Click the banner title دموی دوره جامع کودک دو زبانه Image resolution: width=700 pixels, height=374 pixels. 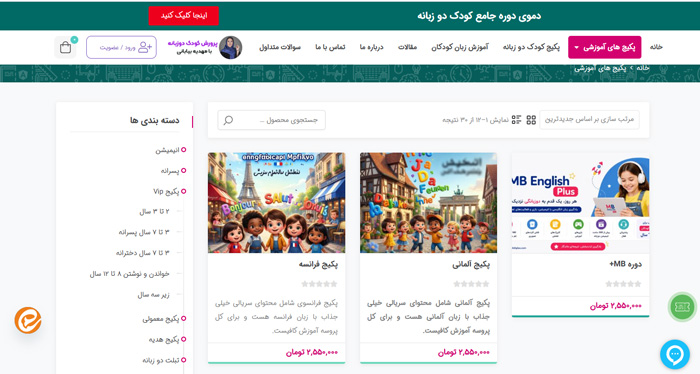pyautogui.click(x=479, y=16)
